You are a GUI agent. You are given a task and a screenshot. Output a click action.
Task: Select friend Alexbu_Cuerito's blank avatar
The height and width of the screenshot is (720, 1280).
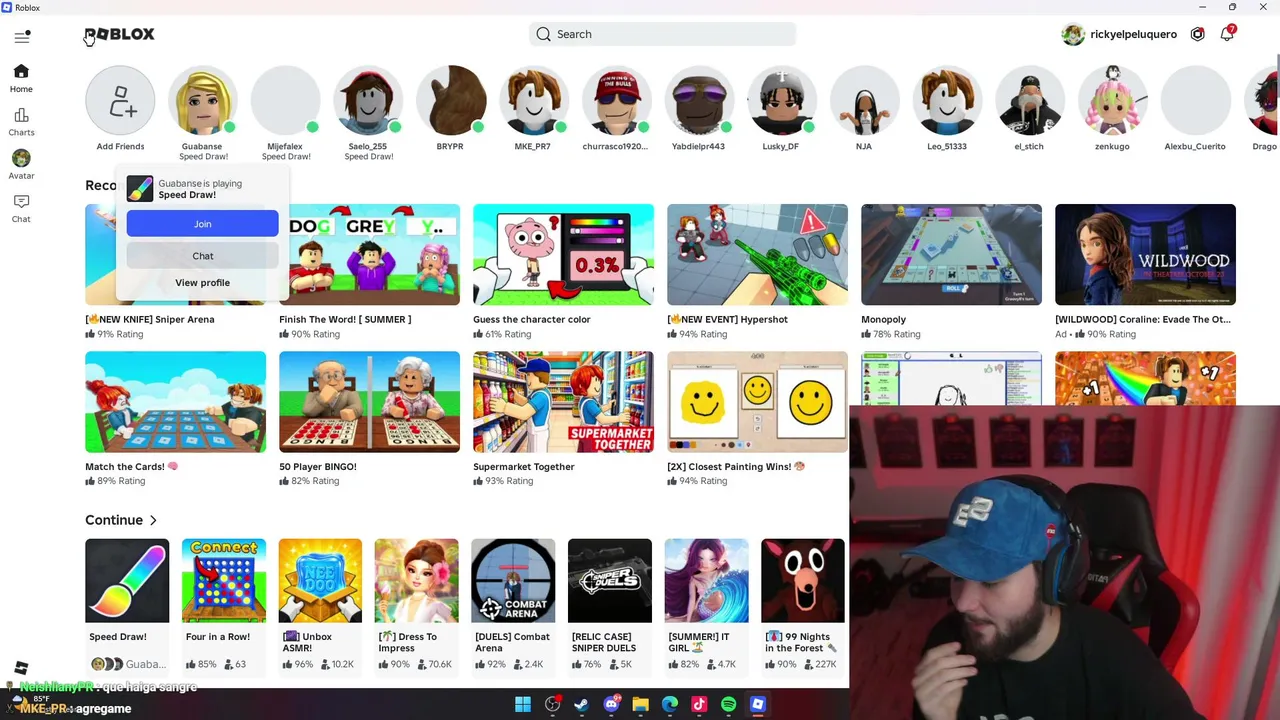(x=1196, y=100)
